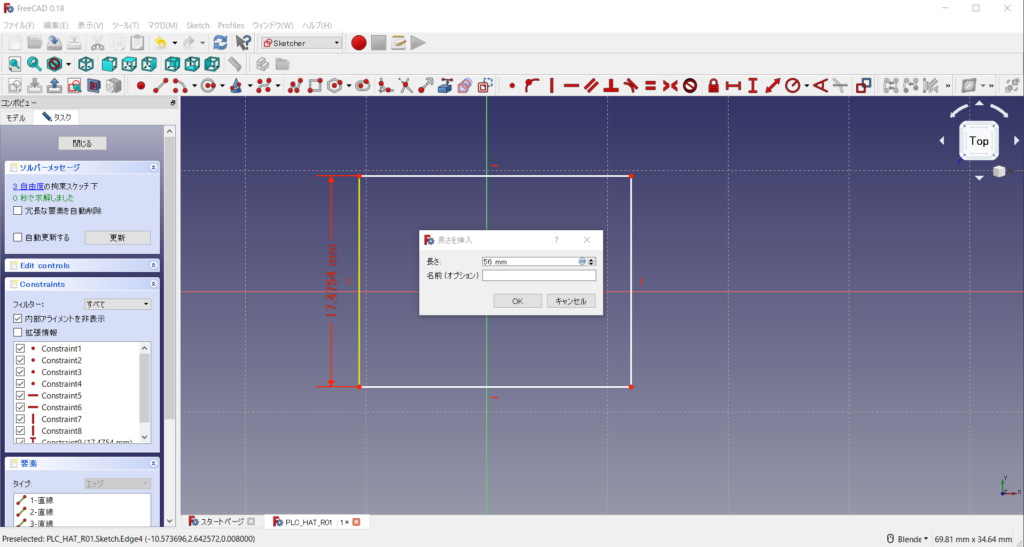This screenshot has width=1024, height=547.
Task: Select the equality constraint tool
Action: [650, 86]
